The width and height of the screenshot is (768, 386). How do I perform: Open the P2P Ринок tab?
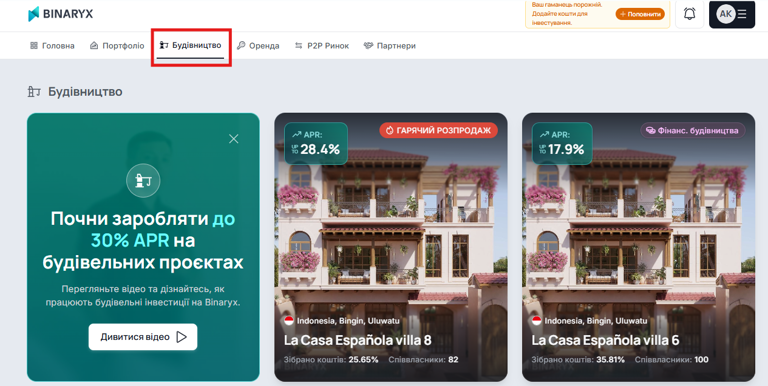[x=322, y=46]
